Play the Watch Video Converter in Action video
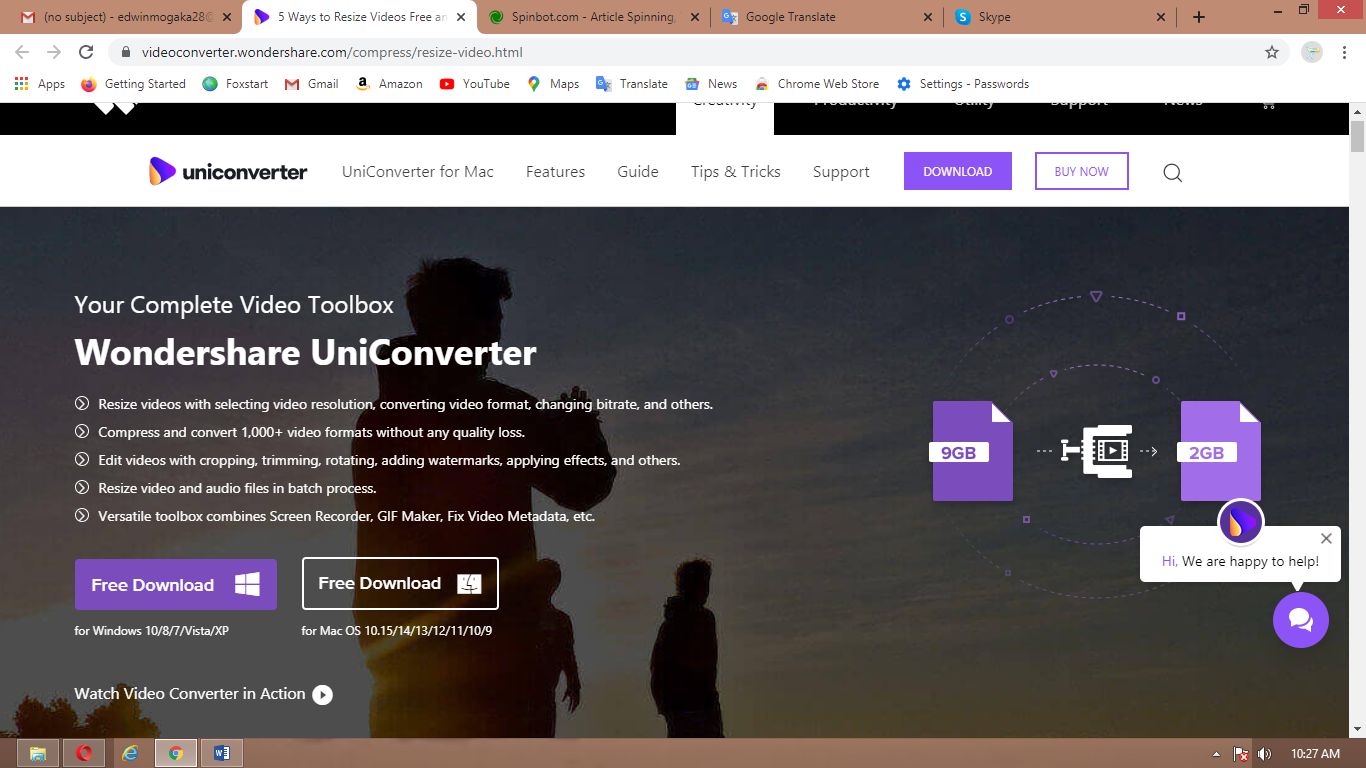 click(322, 694)
